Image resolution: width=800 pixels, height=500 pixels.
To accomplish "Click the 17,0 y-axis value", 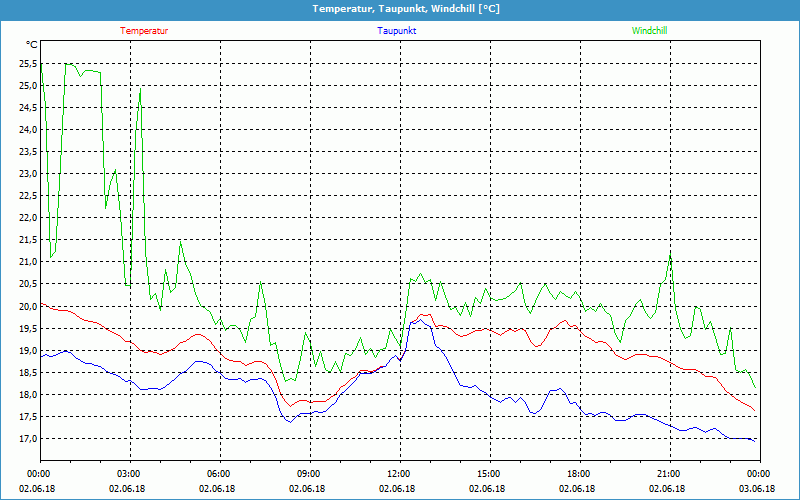I will tap(28, 439).
